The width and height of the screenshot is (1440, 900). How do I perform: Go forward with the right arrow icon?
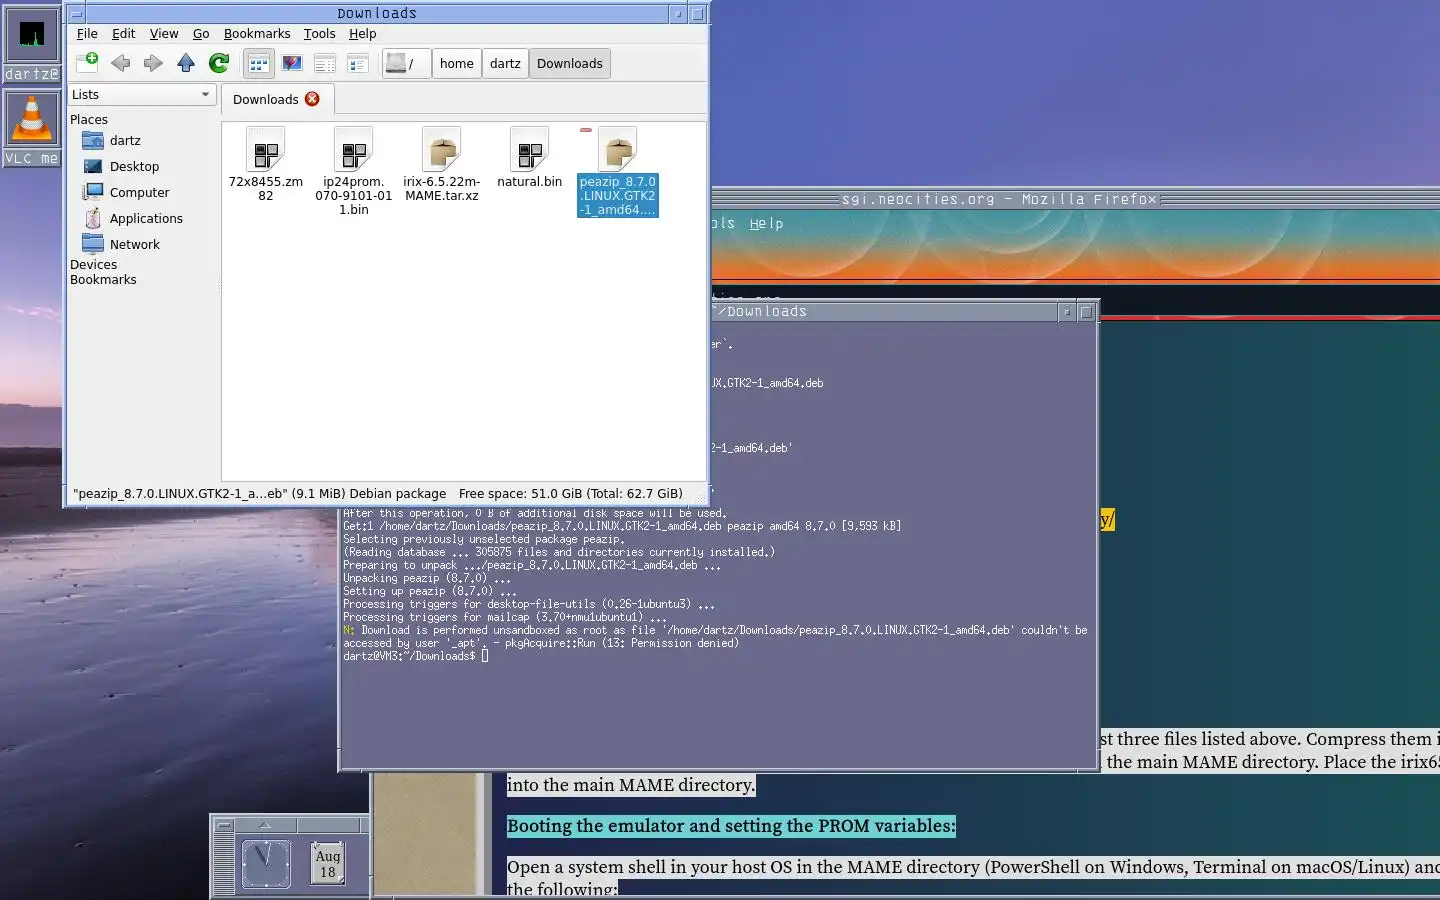[153, 63]
